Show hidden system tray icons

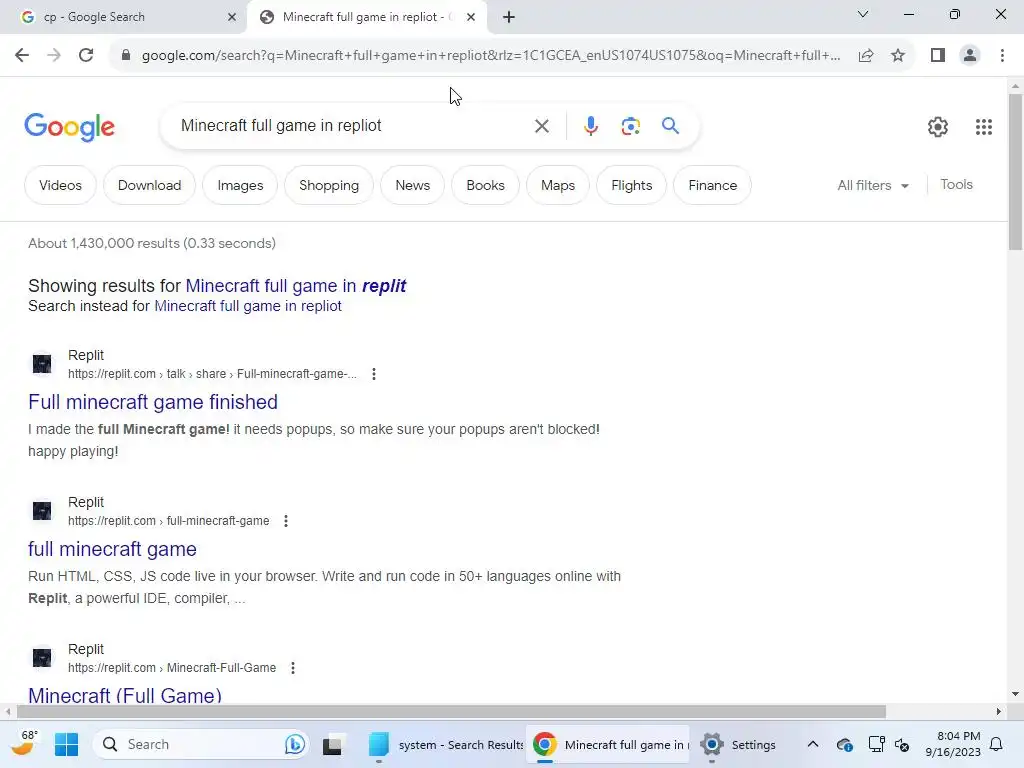(812, 744)
